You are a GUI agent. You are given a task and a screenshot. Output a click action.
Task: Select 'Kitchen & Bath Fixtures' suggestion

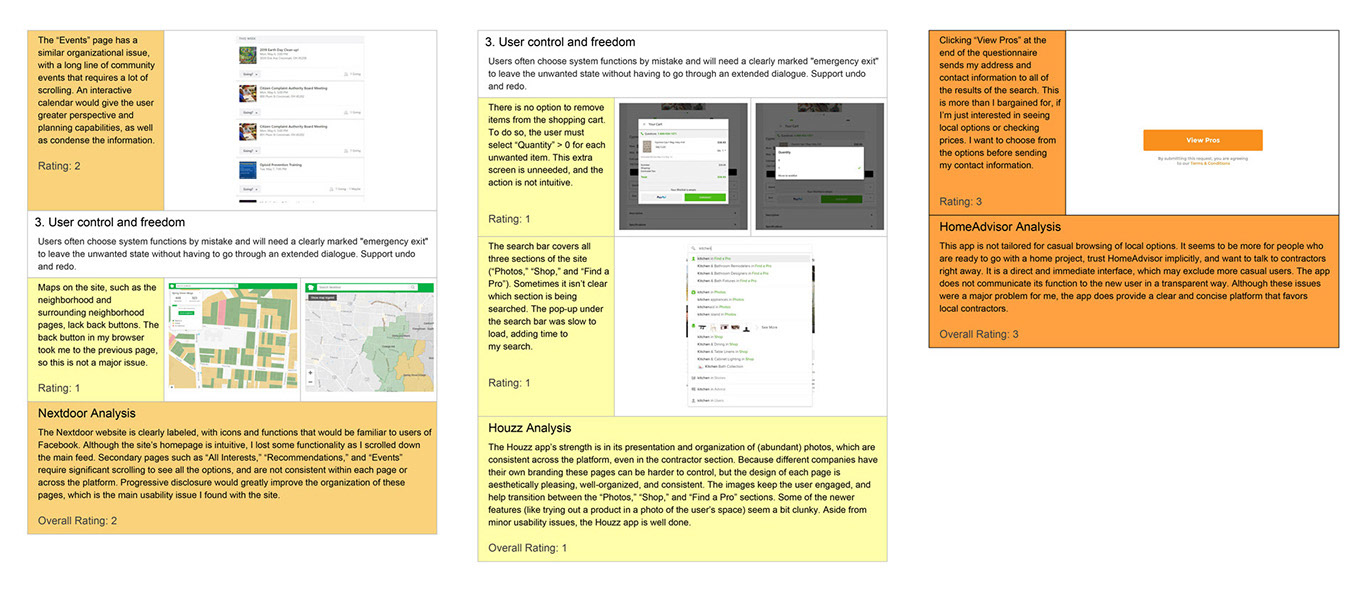coord(726,281)
